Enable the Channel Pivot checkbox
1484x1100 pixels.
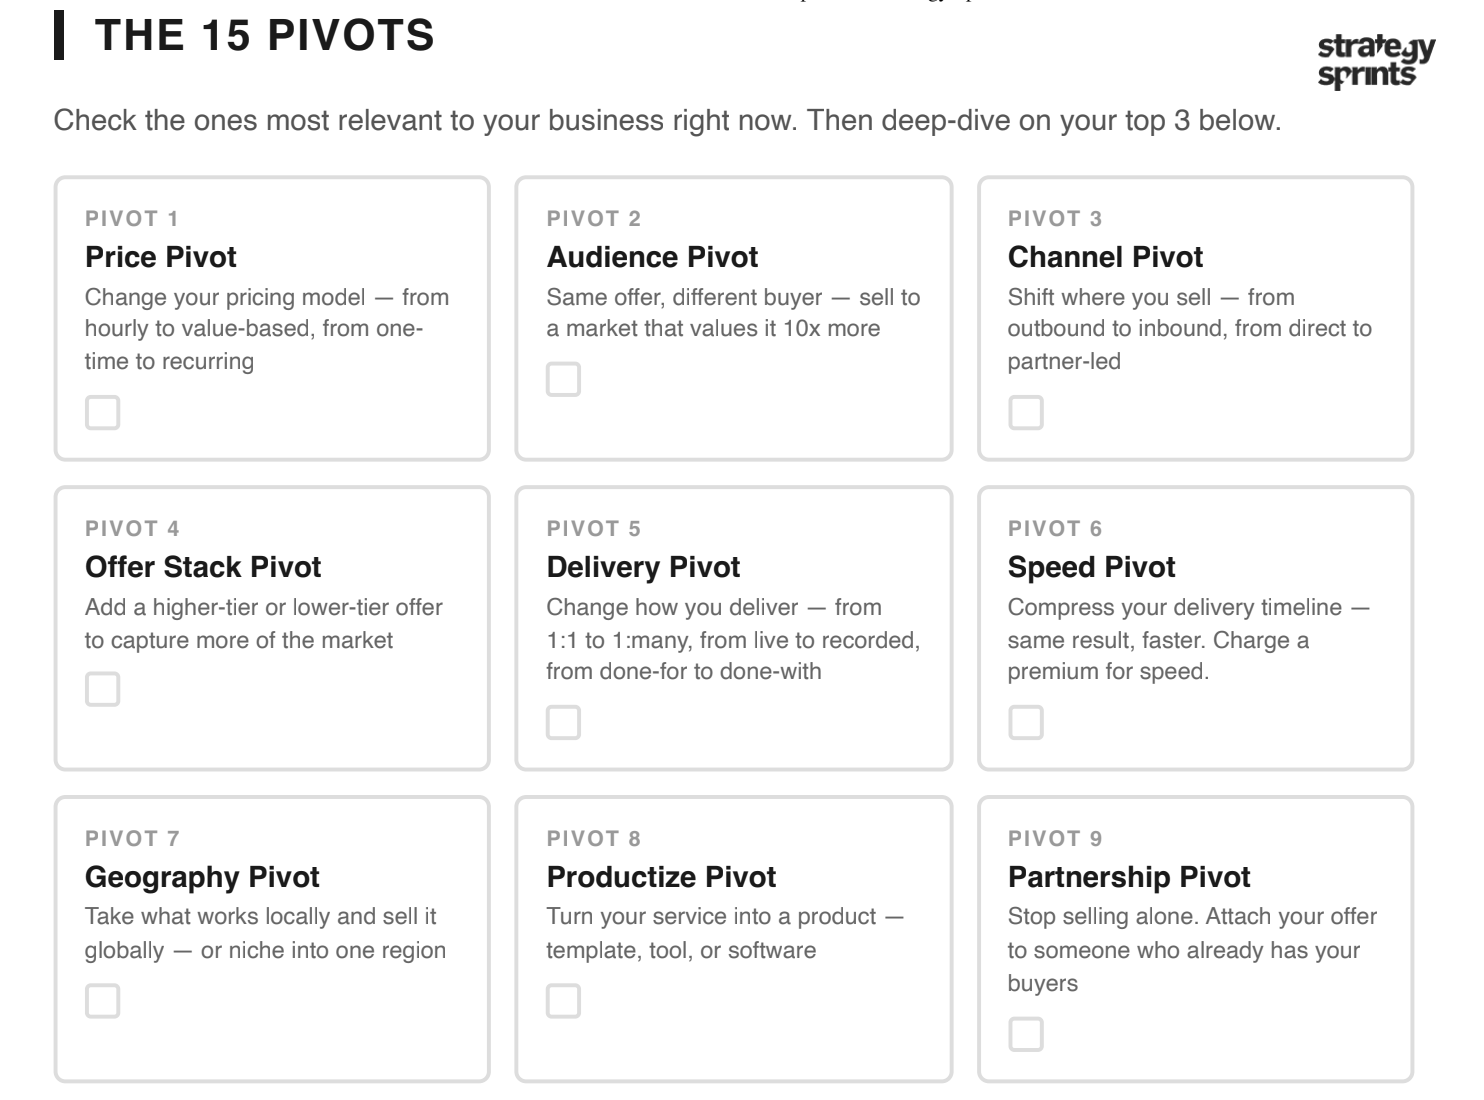click(1025, 412)
